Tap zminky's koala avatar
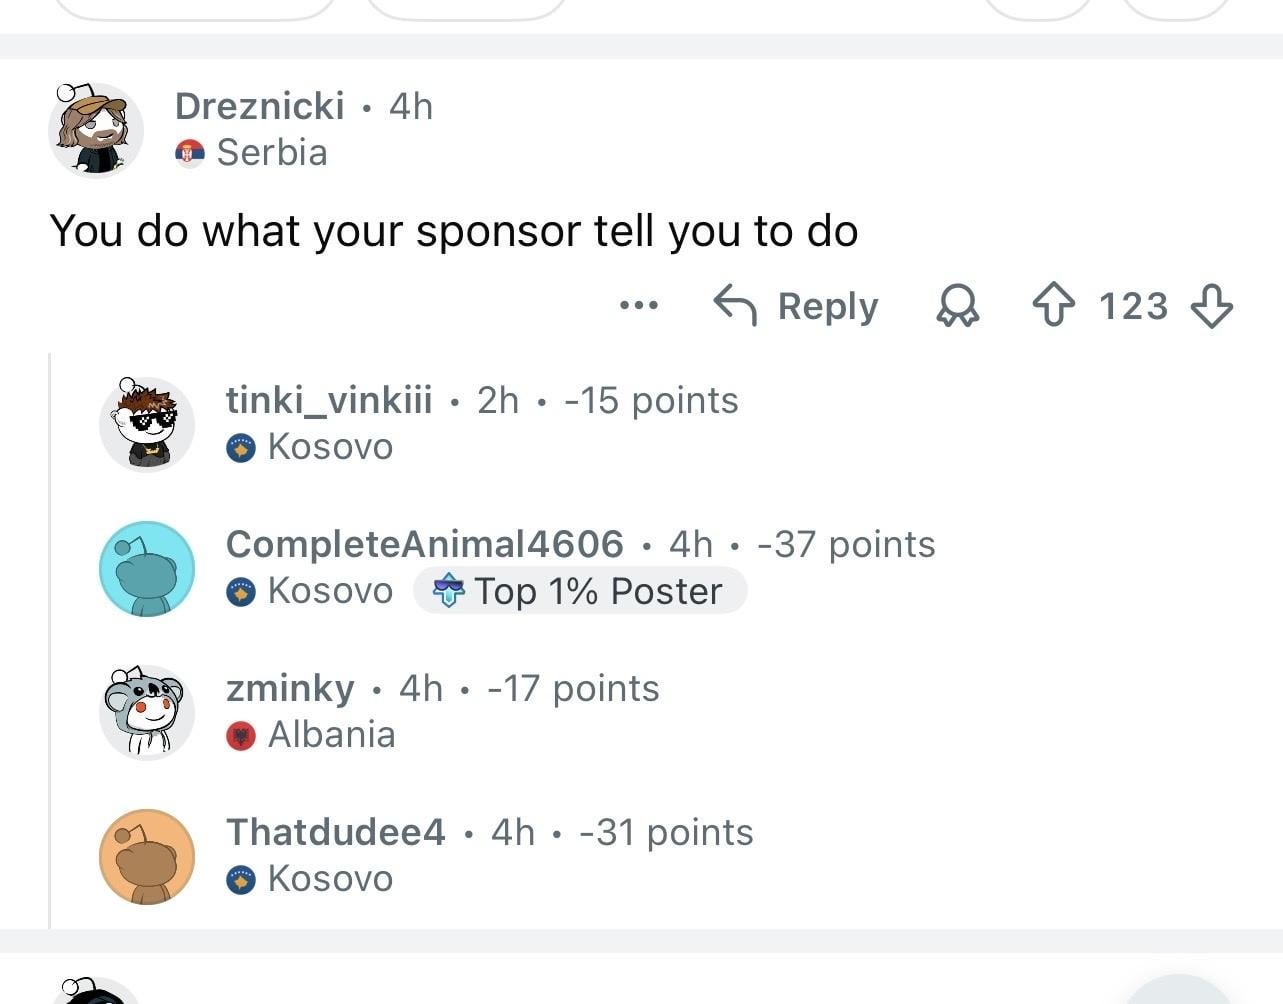This screenshot has height=1004, width=1283. [x=147, y=712]
